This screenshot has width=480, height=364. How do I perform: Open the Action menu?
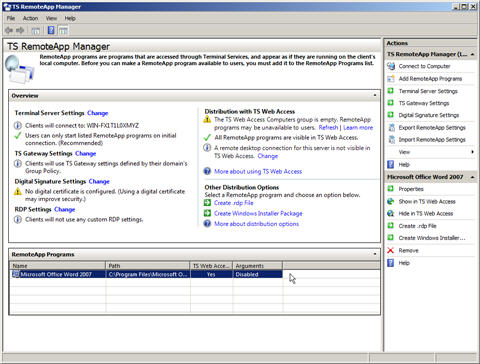click(x=30, y=18)
